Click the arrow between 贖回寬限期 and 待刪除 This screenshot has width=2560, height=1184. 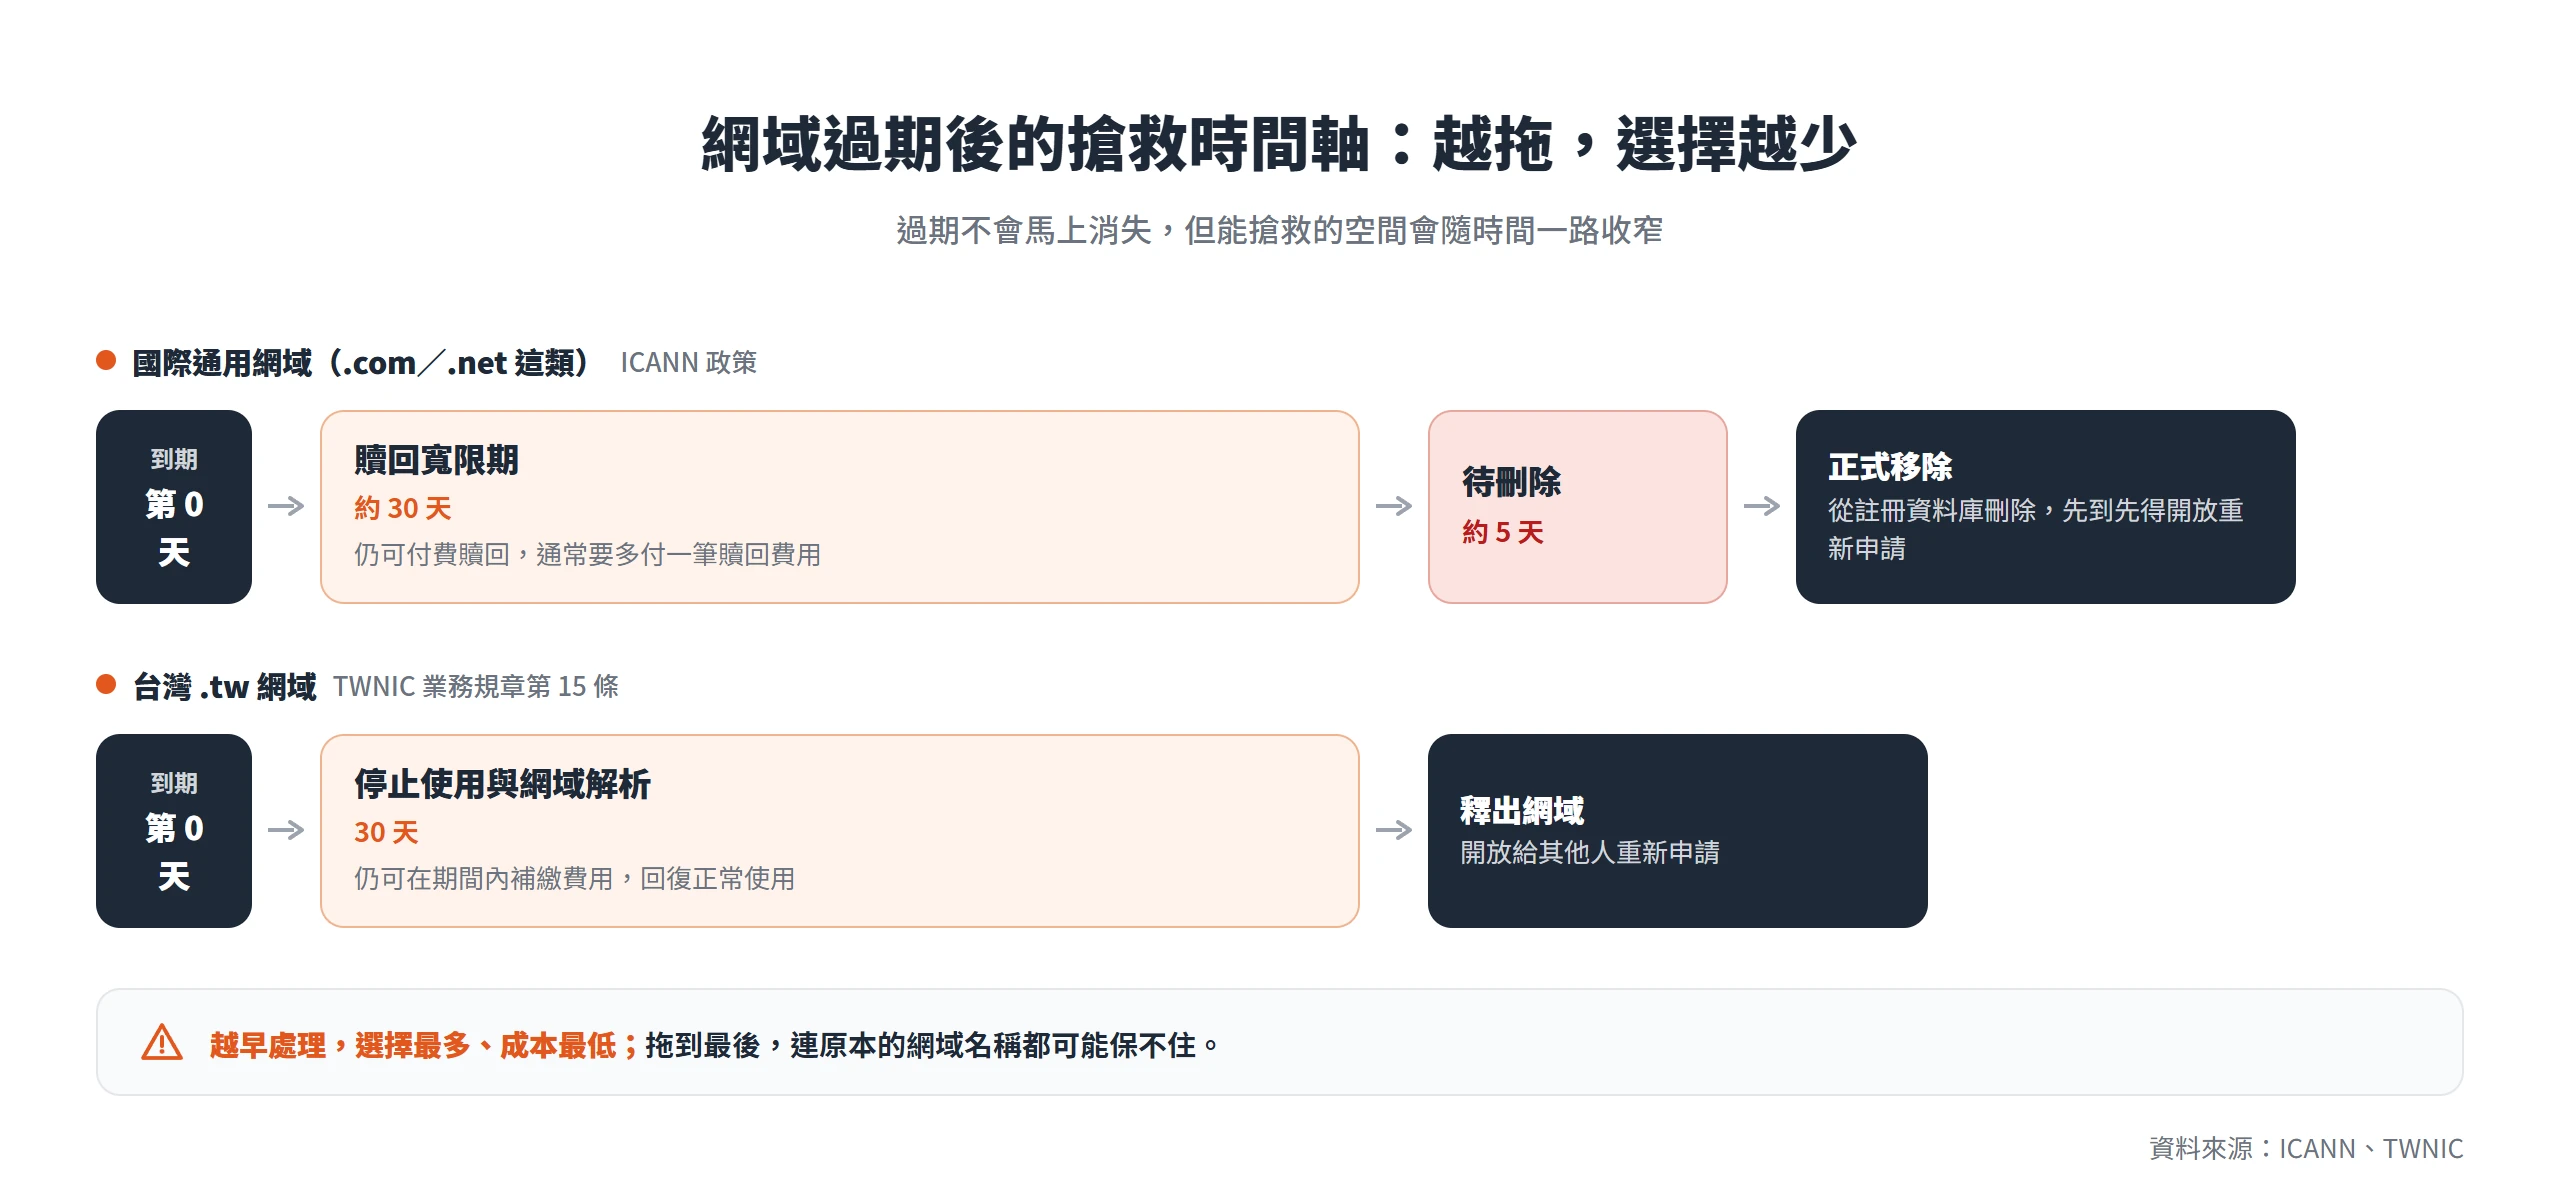coord(1394,506)
